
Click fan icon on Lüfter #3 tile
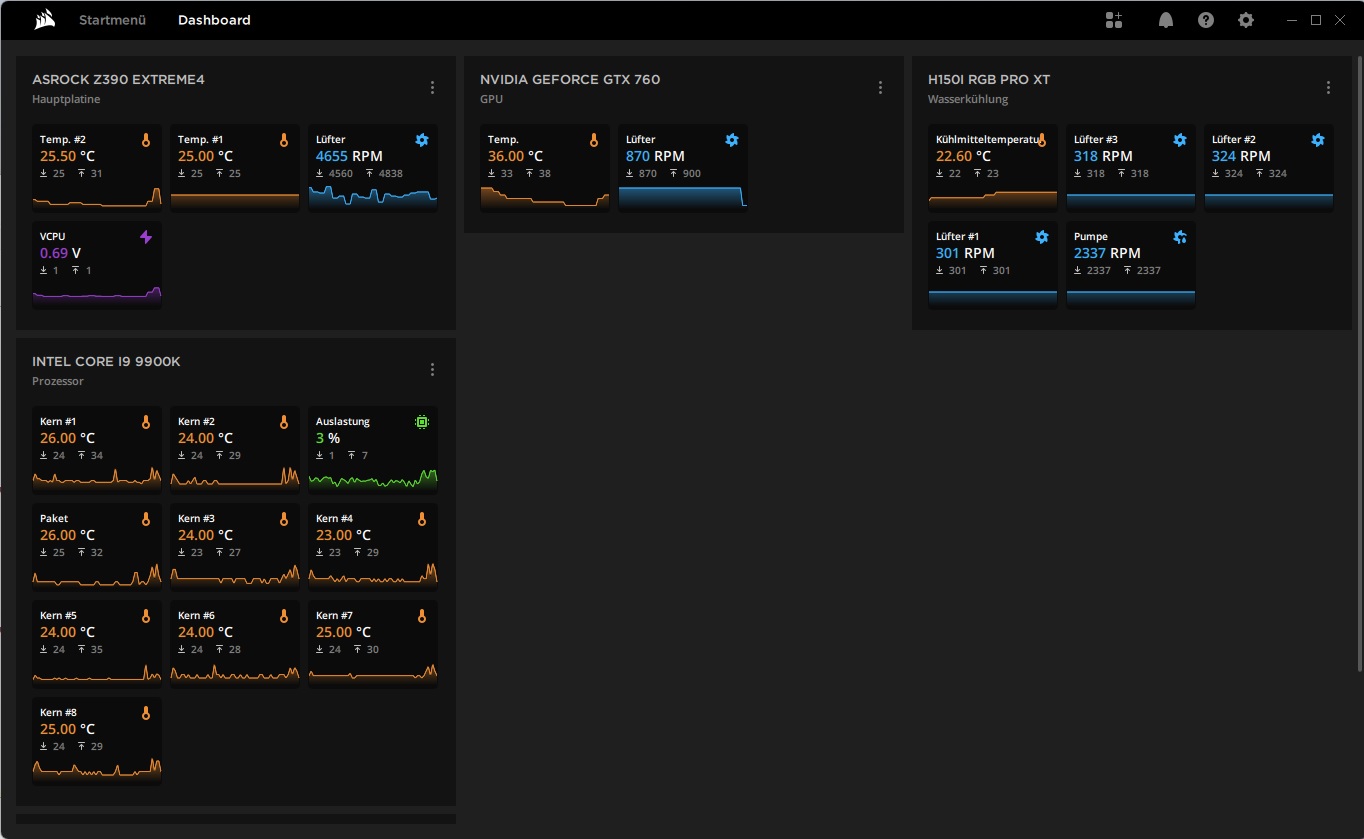click(x=1180, y=141)
